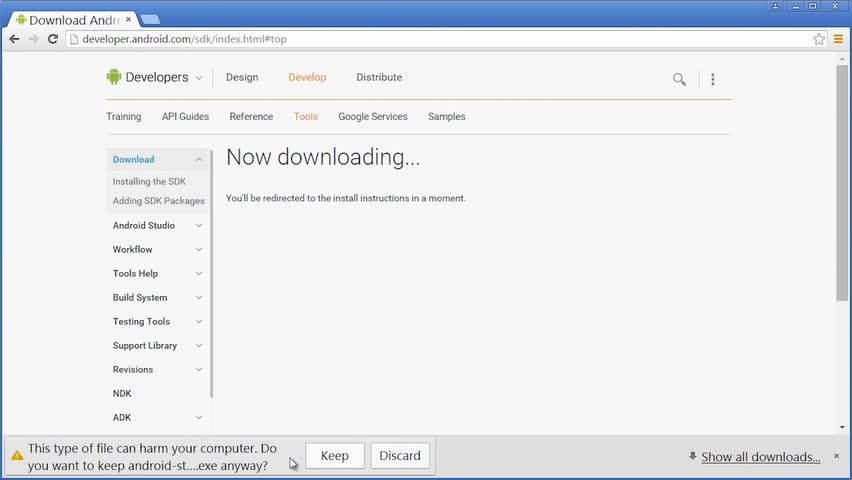852x480 pixels.
Task: Open Workflow sidebar item
Action: [133, 249]
